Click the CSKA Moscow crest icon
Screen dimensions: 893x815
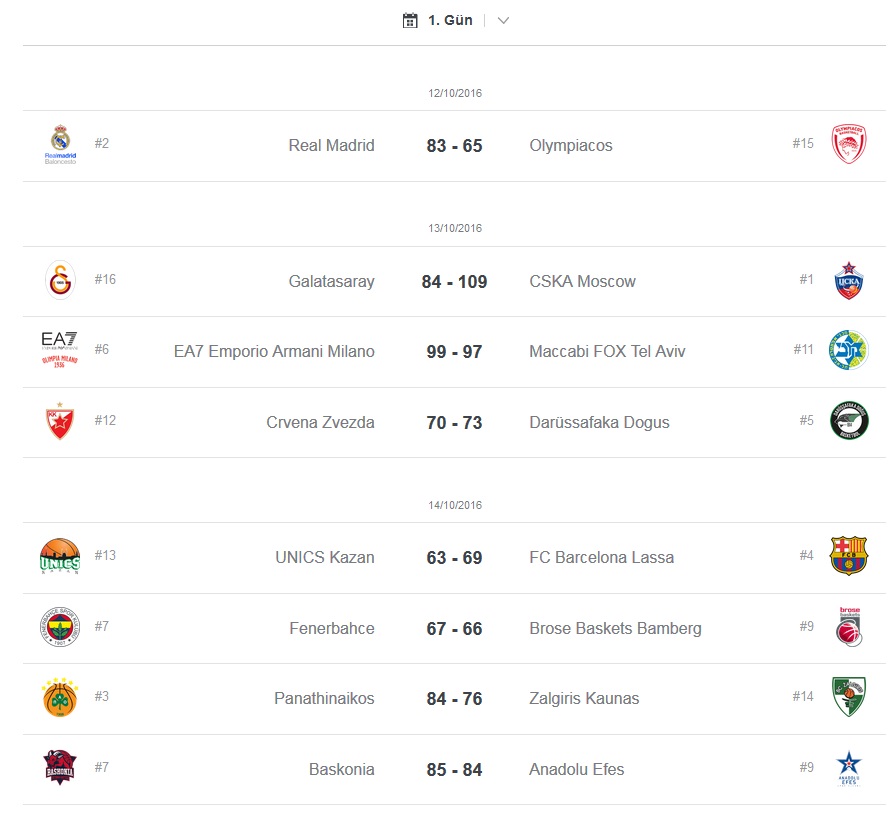pos(849,280)
